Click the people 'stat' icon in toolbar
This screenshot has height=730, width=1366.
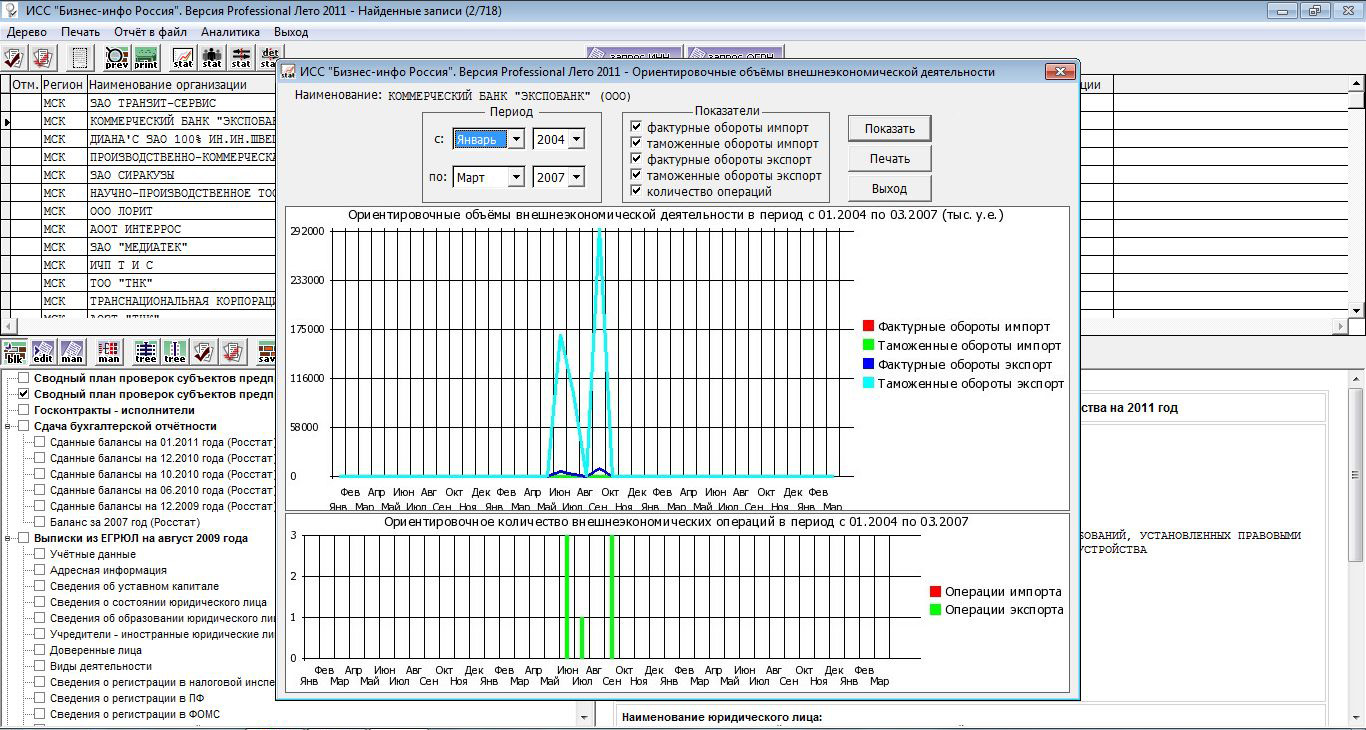tap(212, 57)
